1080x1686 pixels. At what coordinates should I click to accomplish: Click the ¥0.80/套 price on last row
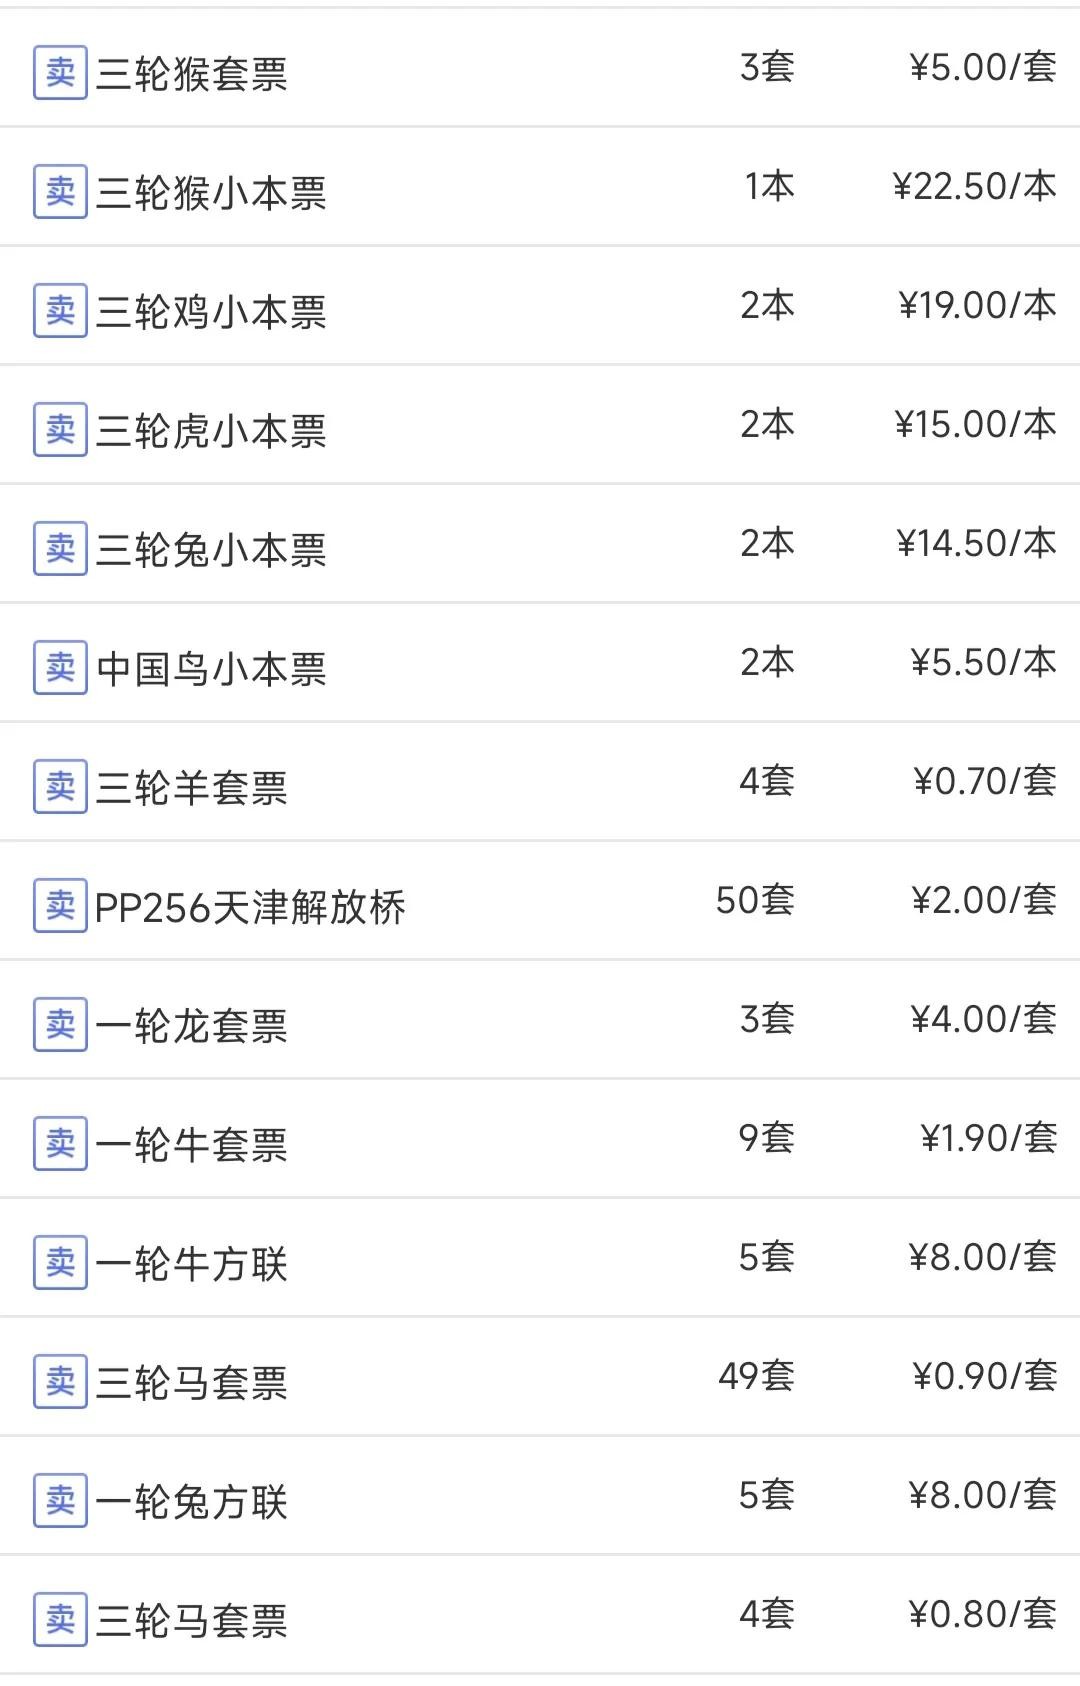pos(982,1614)
